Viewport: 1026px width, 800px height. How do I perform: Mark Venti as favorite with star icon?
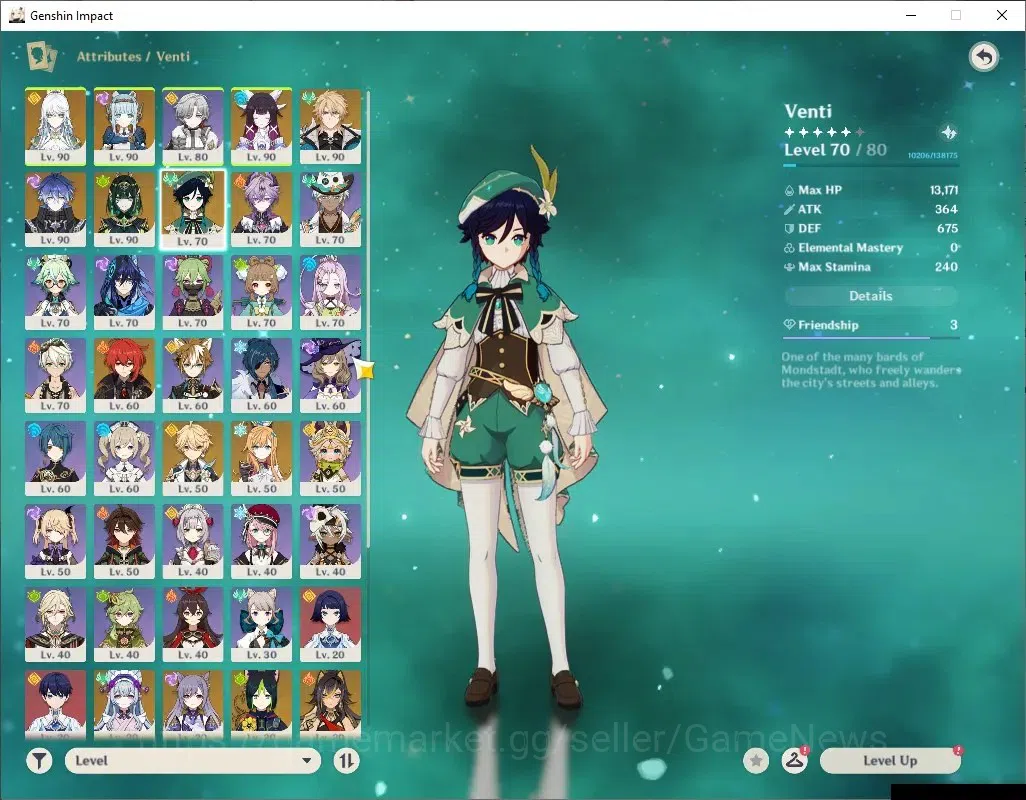pyautogui.click(x=756, y=761)
